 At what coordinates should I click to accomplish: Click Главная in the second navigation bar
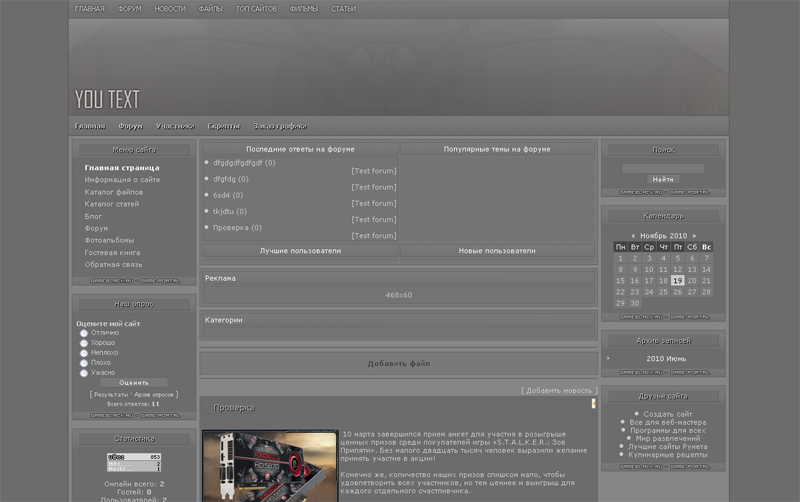(x=90, y=126)
